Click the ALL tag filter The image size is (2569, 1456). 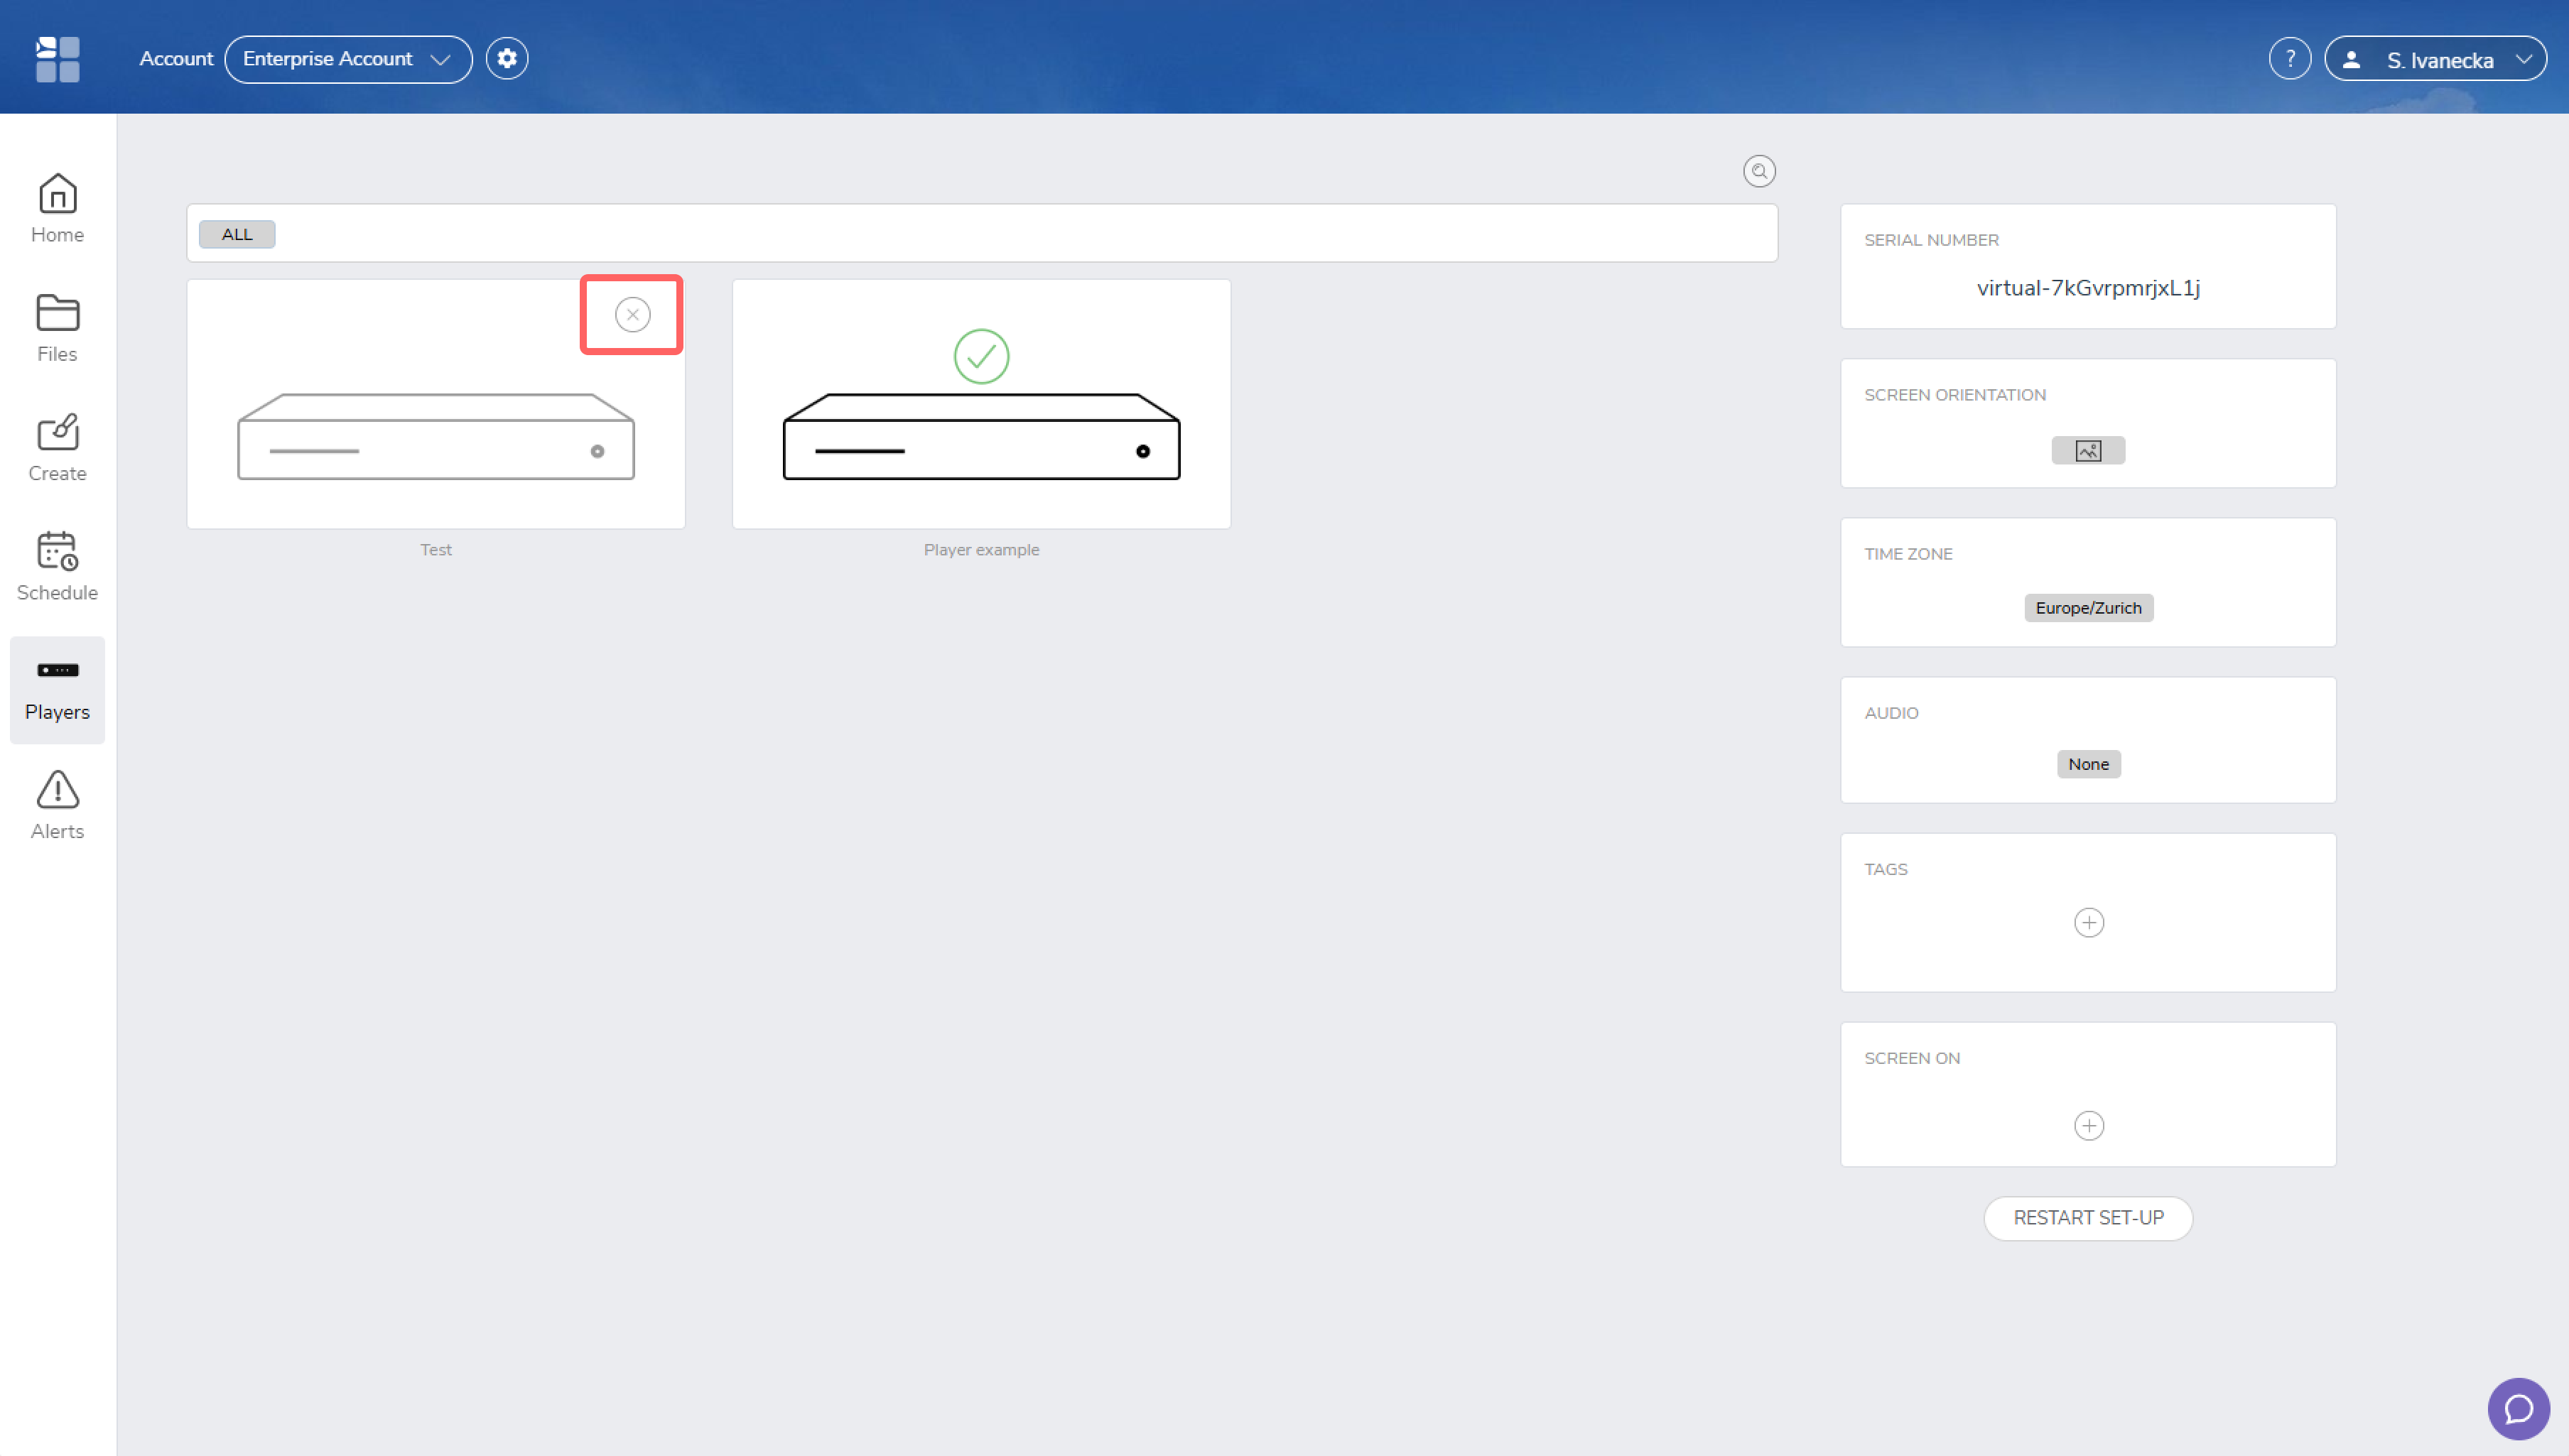[x=237, y=234]
